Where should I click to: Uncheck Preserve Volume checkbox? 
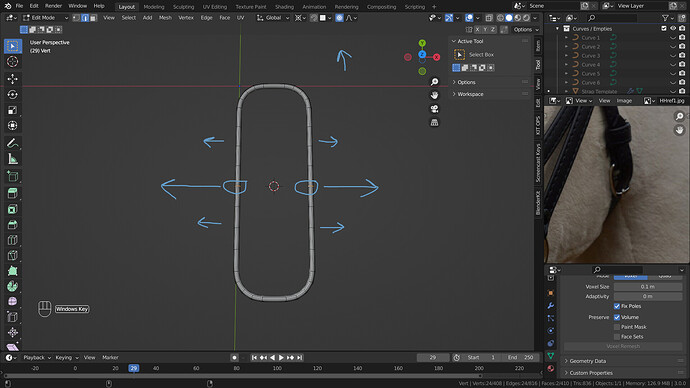click(617, 317)
